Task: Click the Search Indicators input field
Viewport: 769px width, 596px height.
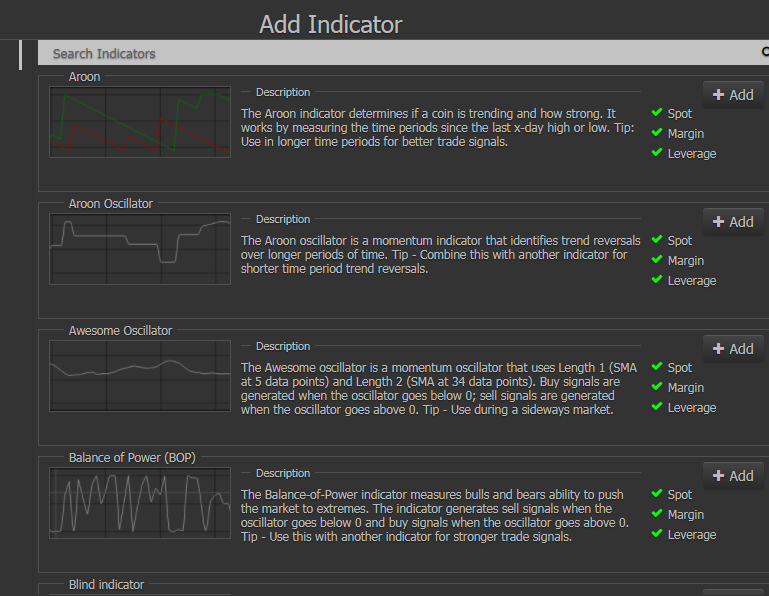Action: [x=402, y=53]
